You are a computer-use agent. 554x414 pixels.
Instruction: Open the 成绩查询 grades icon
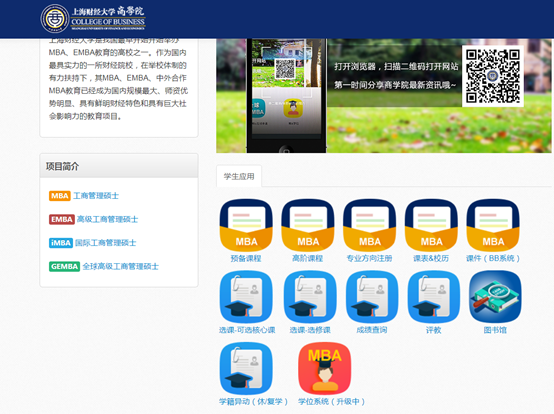click(372, 297)
